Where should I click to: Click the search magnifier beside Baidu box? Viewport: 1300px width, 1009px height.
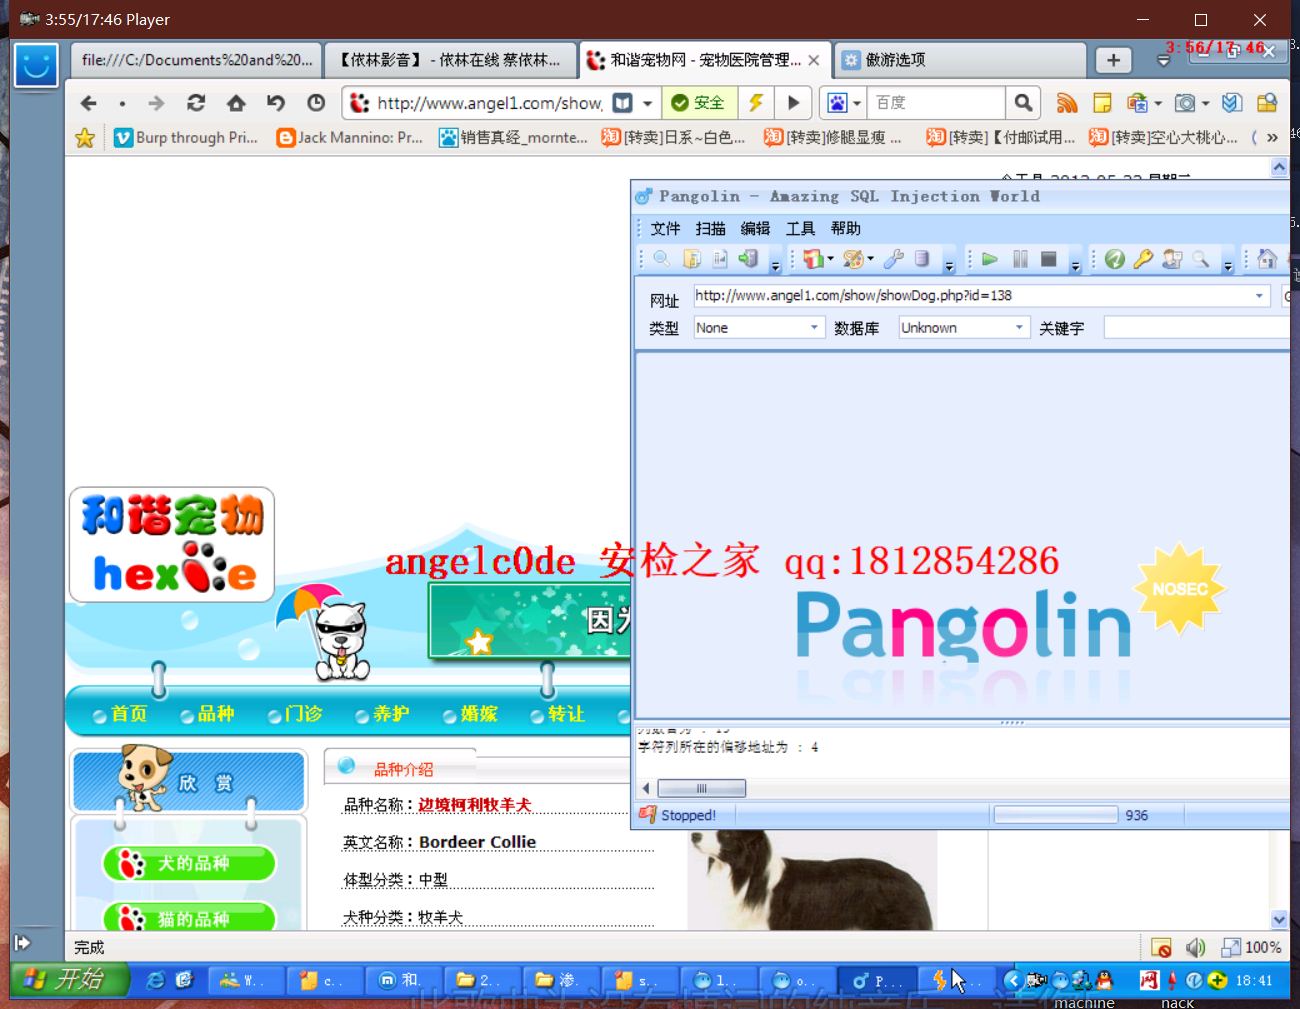click(x=1023, y=103)
